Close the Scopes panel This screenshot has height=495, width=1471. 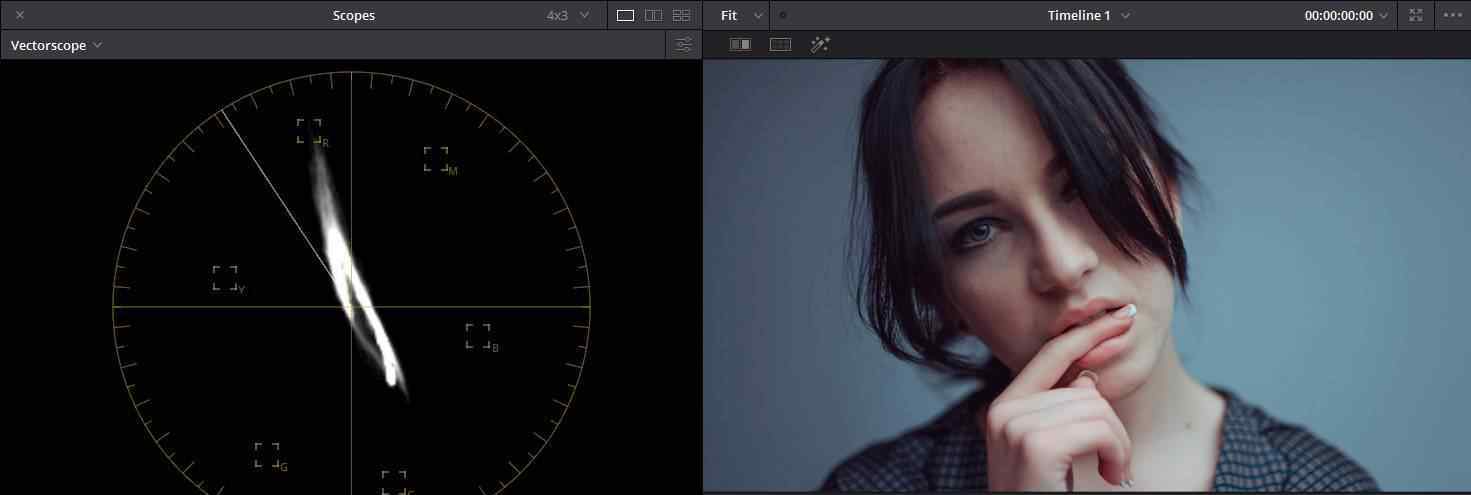point(20,15)
